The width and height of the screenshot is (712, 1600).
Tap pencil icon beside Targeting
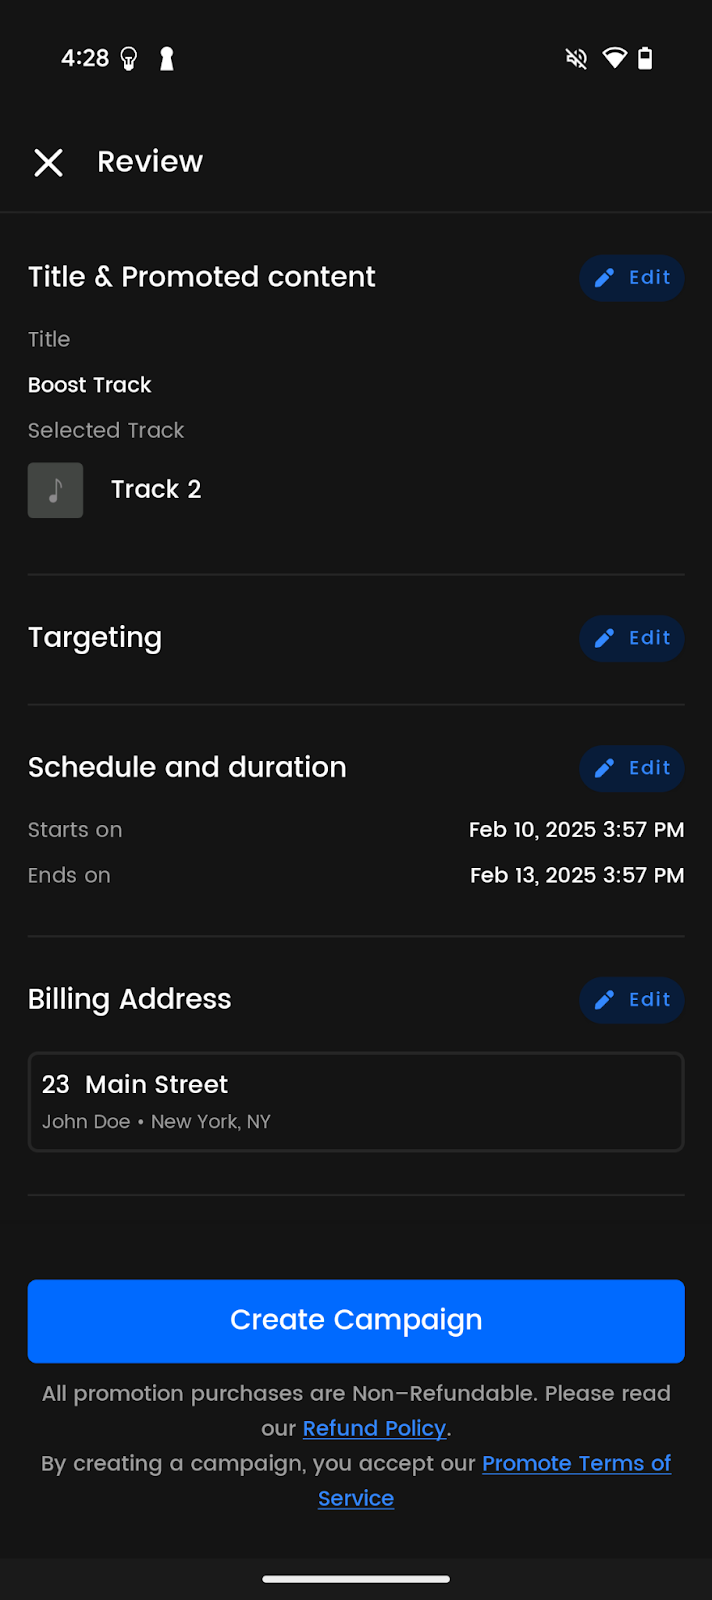(x=605, y=638)
